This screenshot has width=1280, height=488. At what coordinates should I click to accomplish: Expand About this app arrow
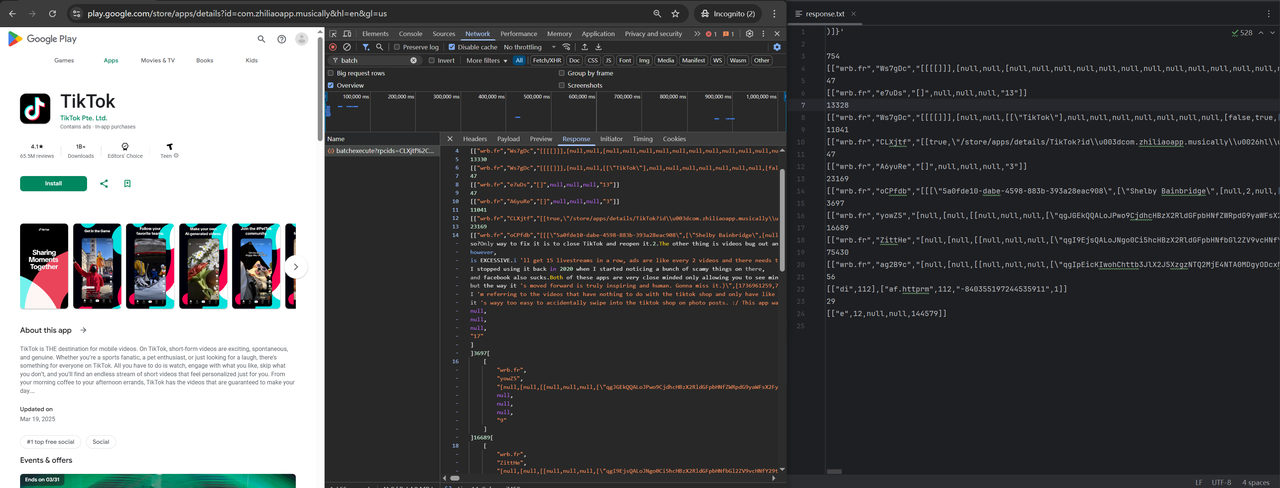point(83,330)
